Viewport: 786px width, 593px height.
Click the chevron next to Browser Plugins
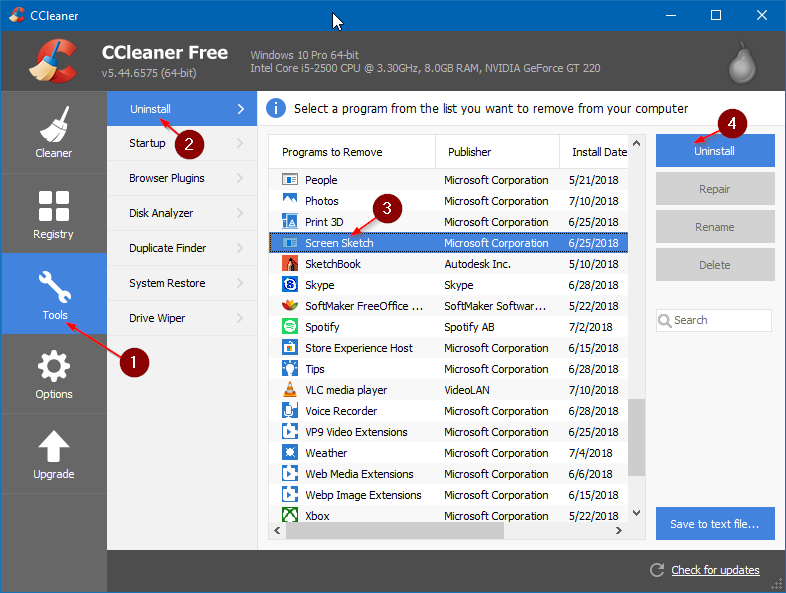[x=240, y=178]
